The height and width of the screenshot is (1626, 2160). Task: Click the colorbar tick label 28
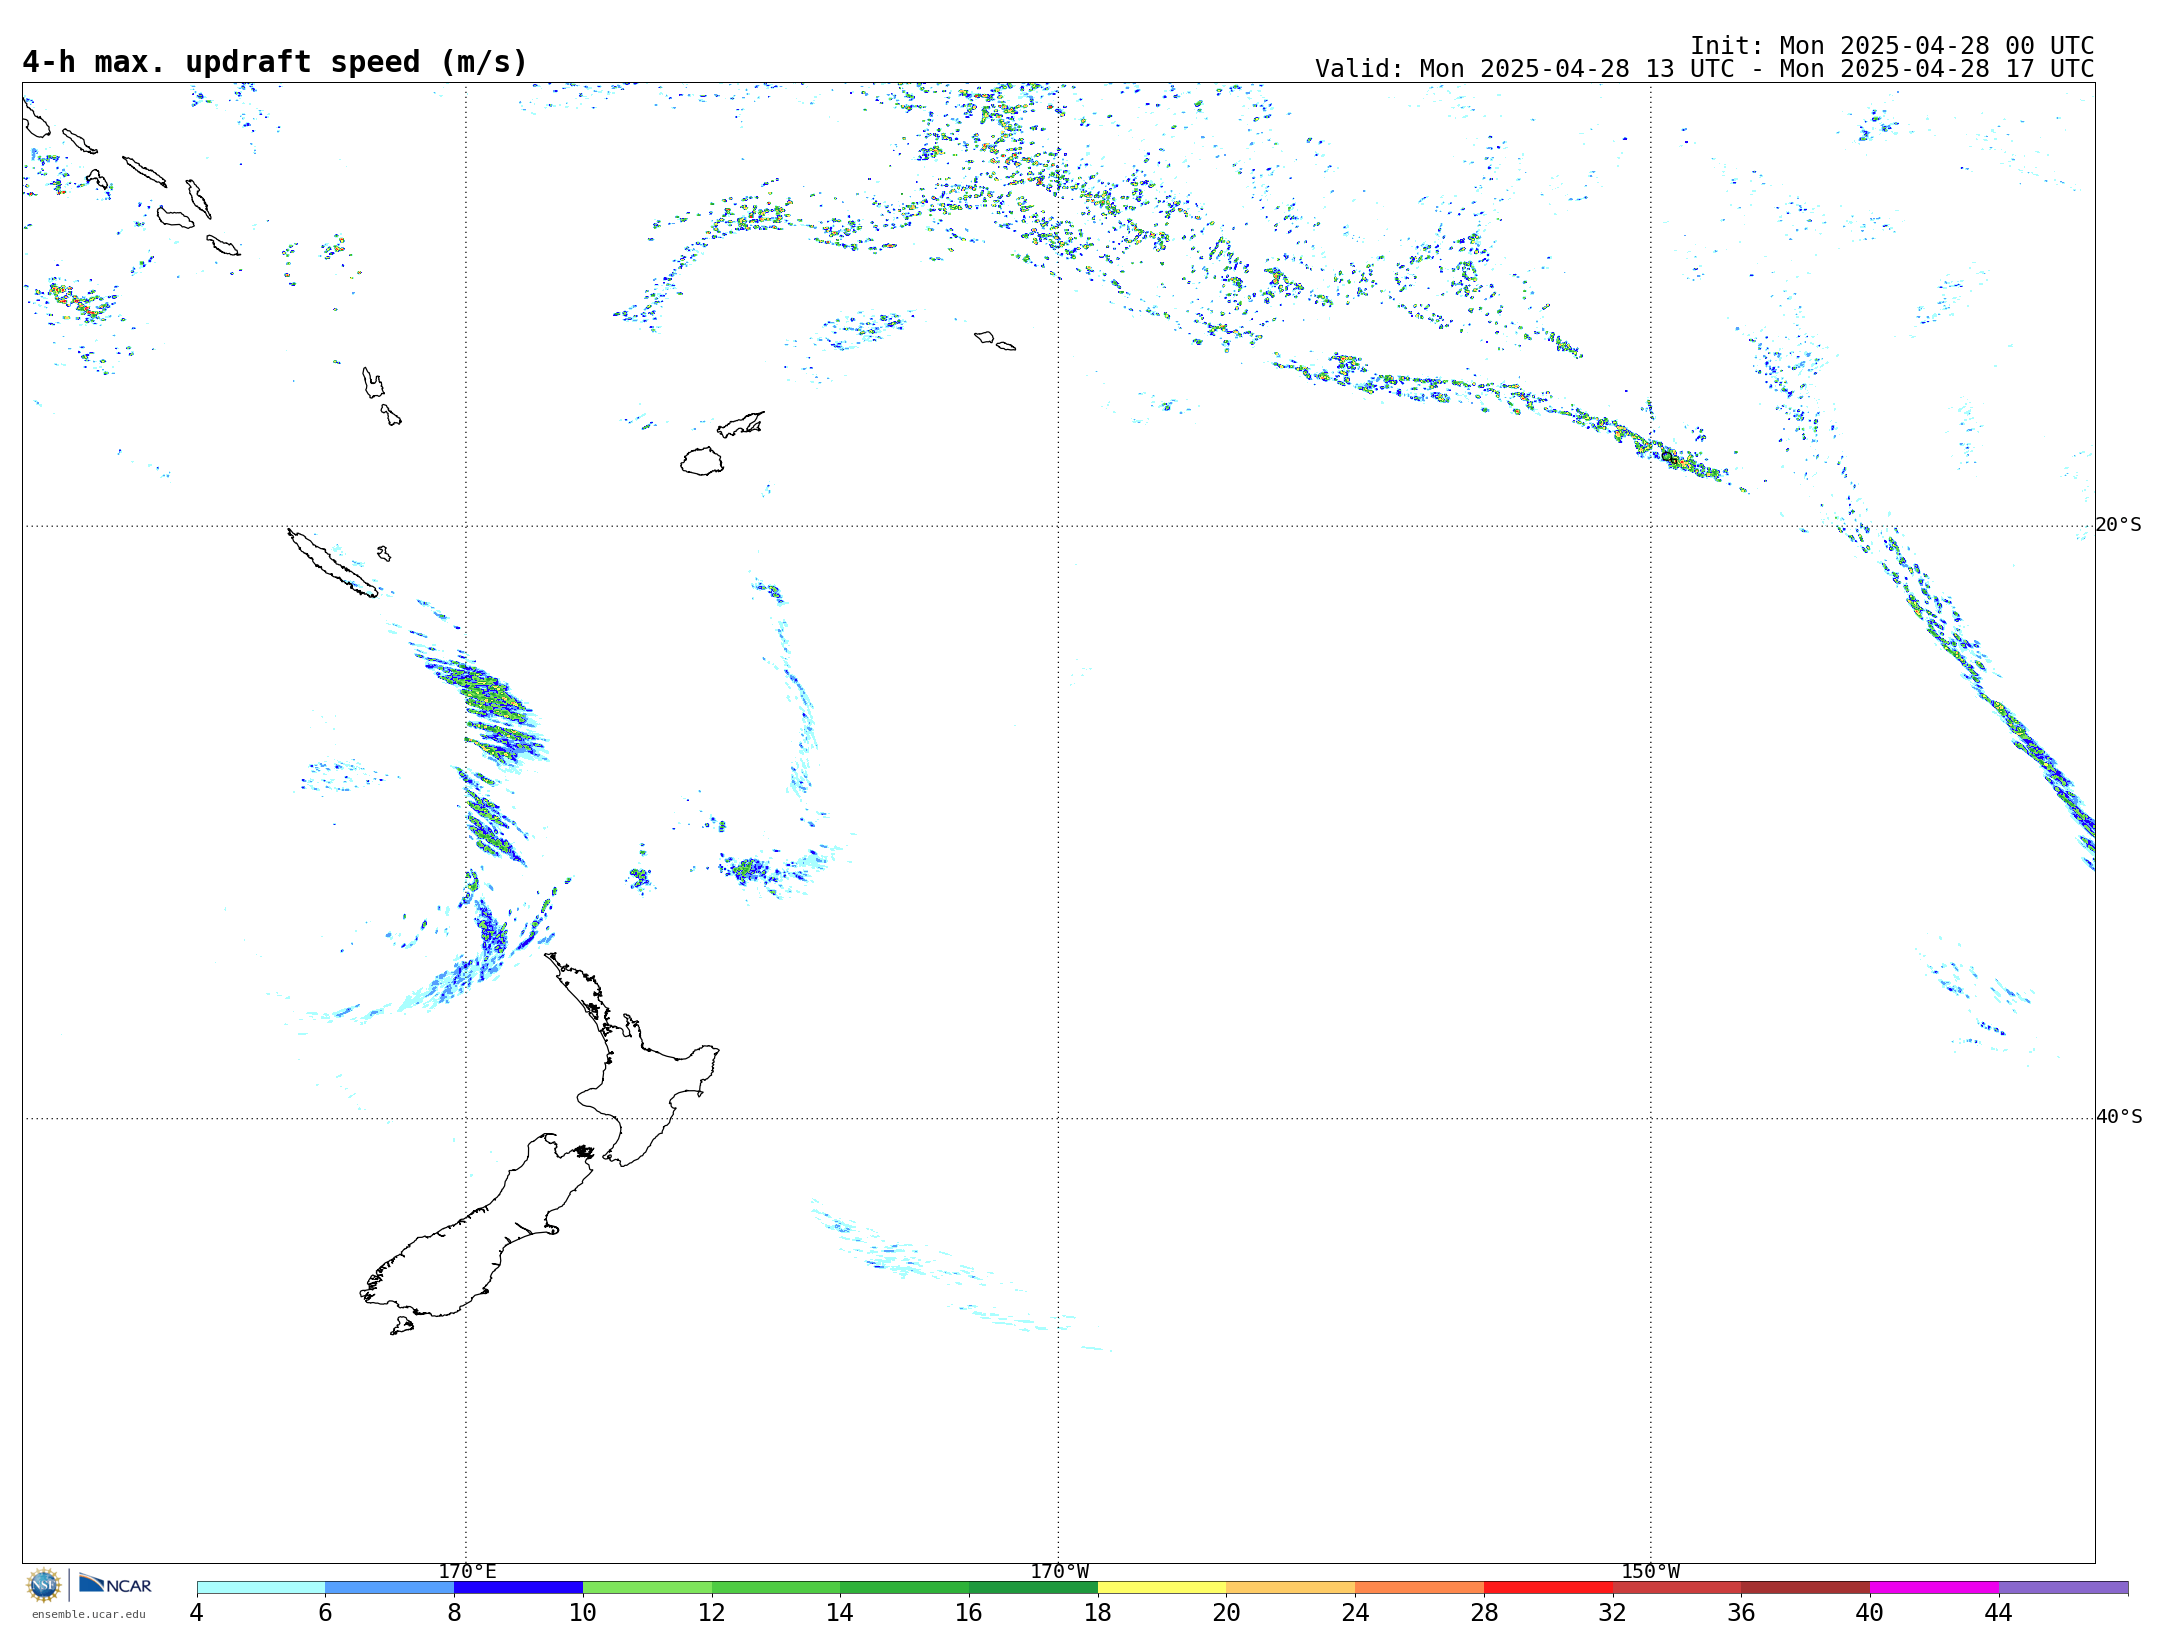pyautogui.click(x=1484, y=1612)
